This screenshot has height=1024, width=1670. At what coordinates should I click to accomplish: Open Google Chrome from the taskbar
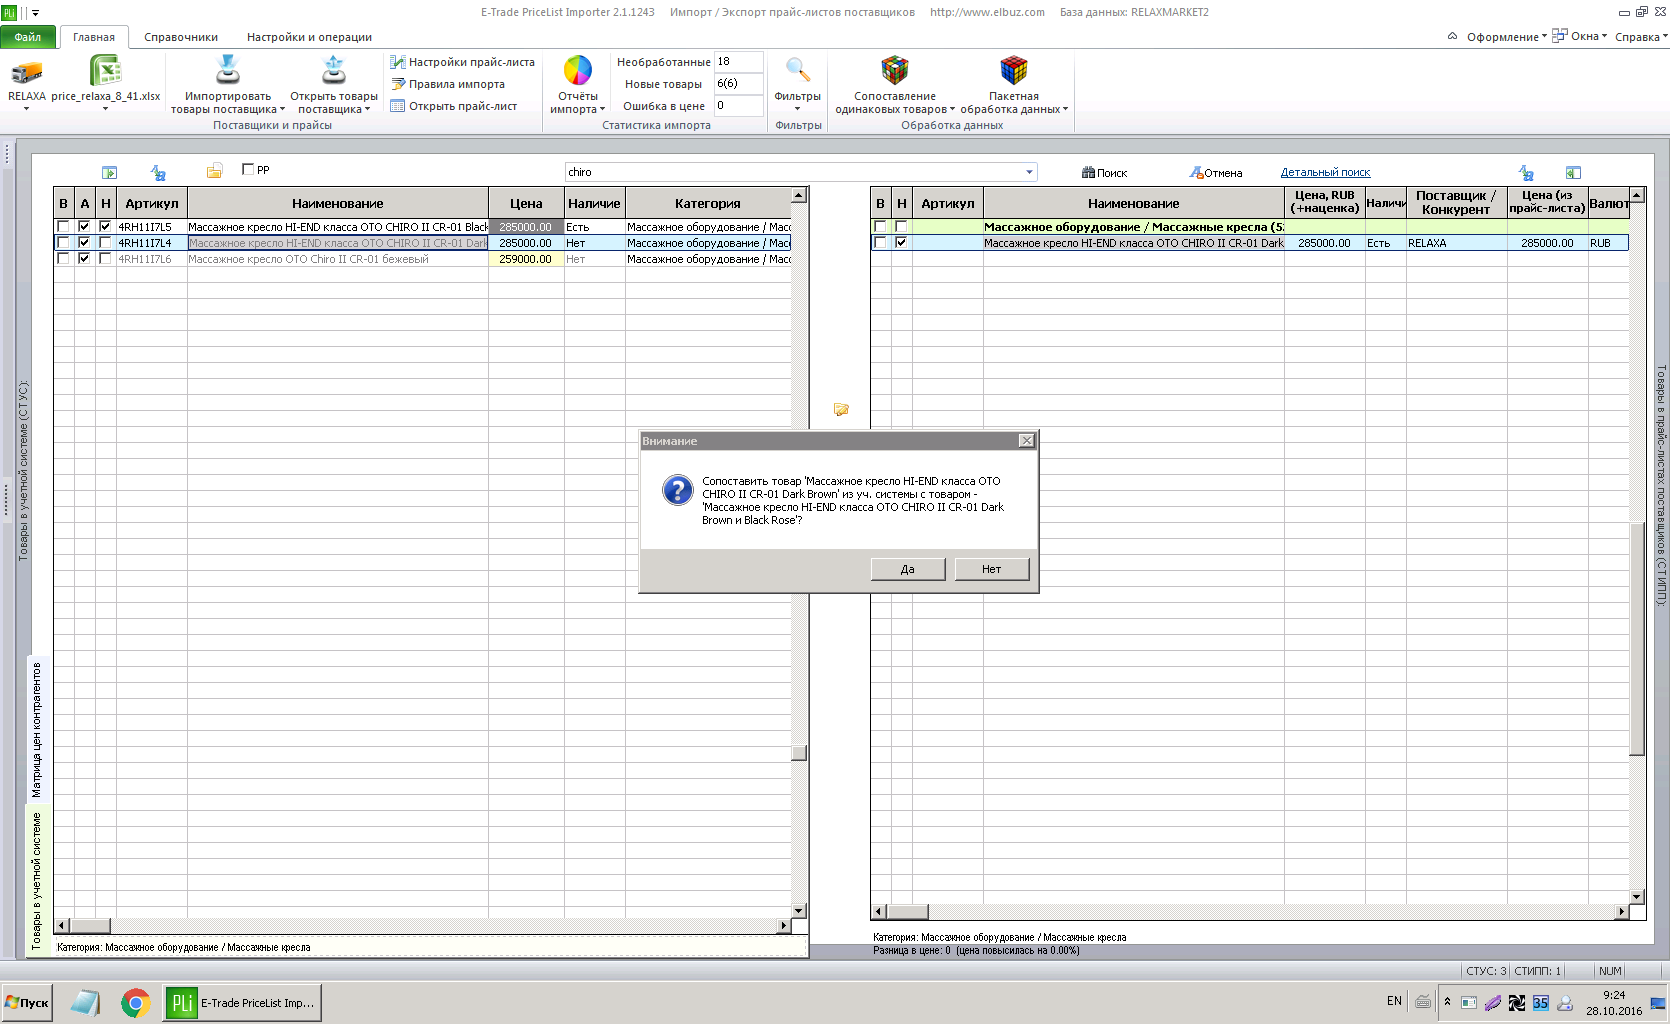click(135, 1003)
